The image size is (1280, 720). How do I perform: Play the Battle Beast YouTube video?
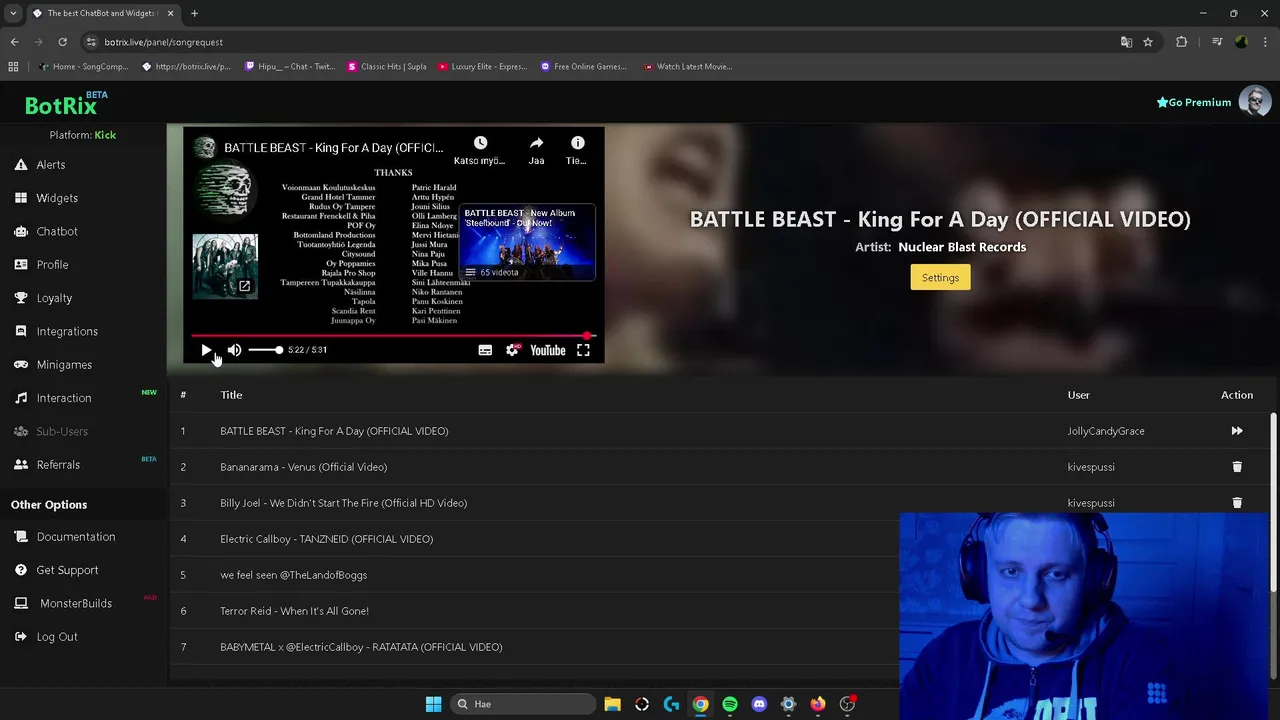point(206,350)
